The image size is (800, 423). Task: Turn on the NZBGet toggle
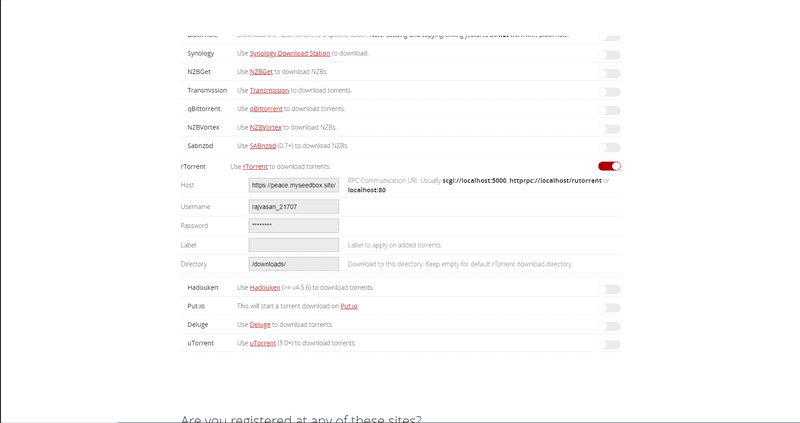[609, 73]
